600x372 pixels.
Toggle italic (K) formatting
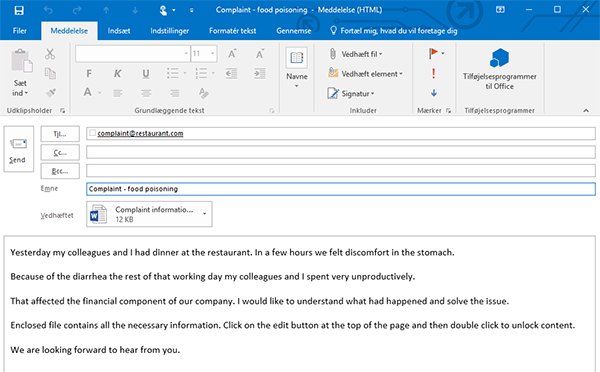click(117, 73)
